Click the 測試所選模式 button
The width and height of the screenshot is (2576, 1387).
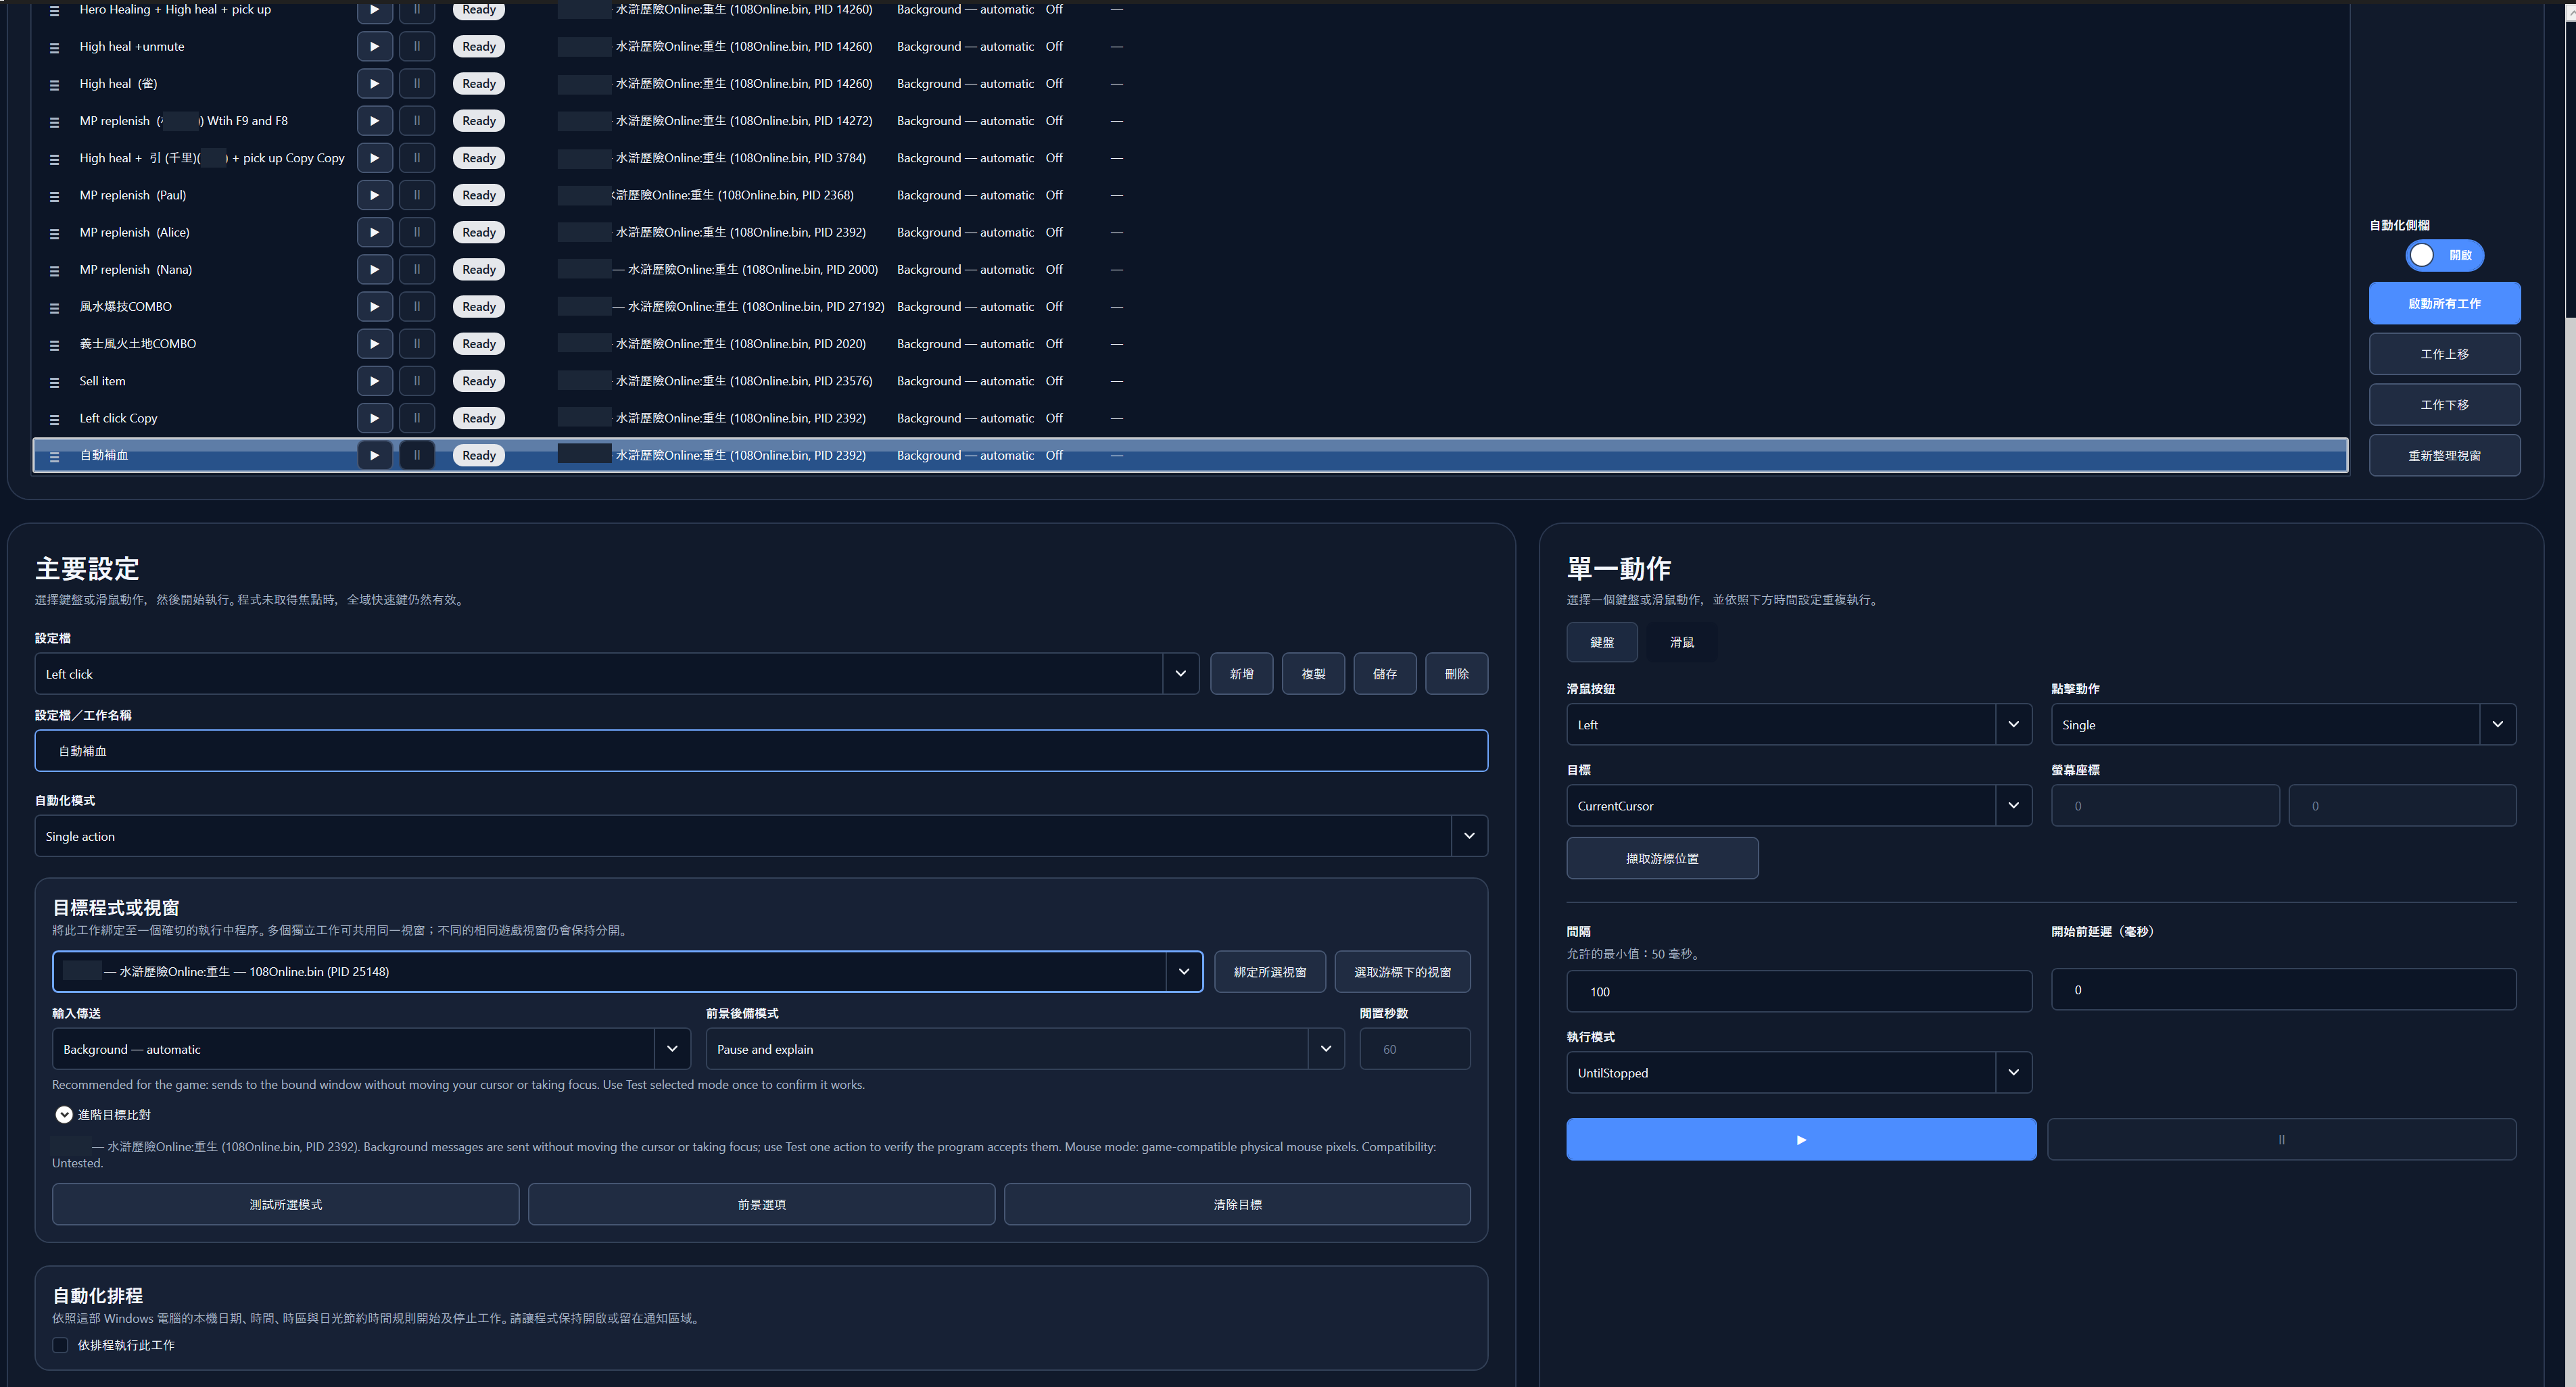(x=286, y=1204)
